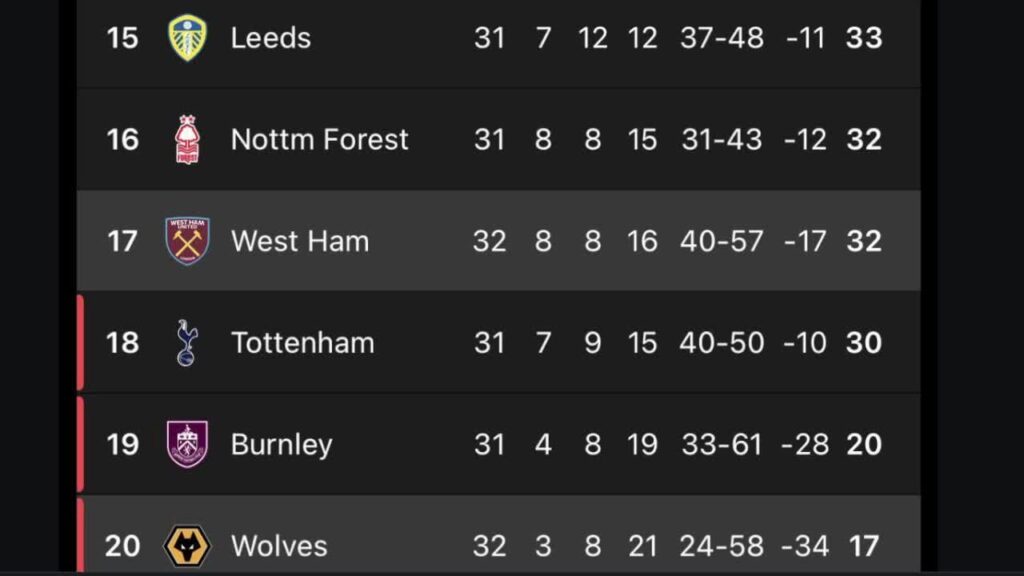
Task: Open the Wolves team page
Action: 278,546
